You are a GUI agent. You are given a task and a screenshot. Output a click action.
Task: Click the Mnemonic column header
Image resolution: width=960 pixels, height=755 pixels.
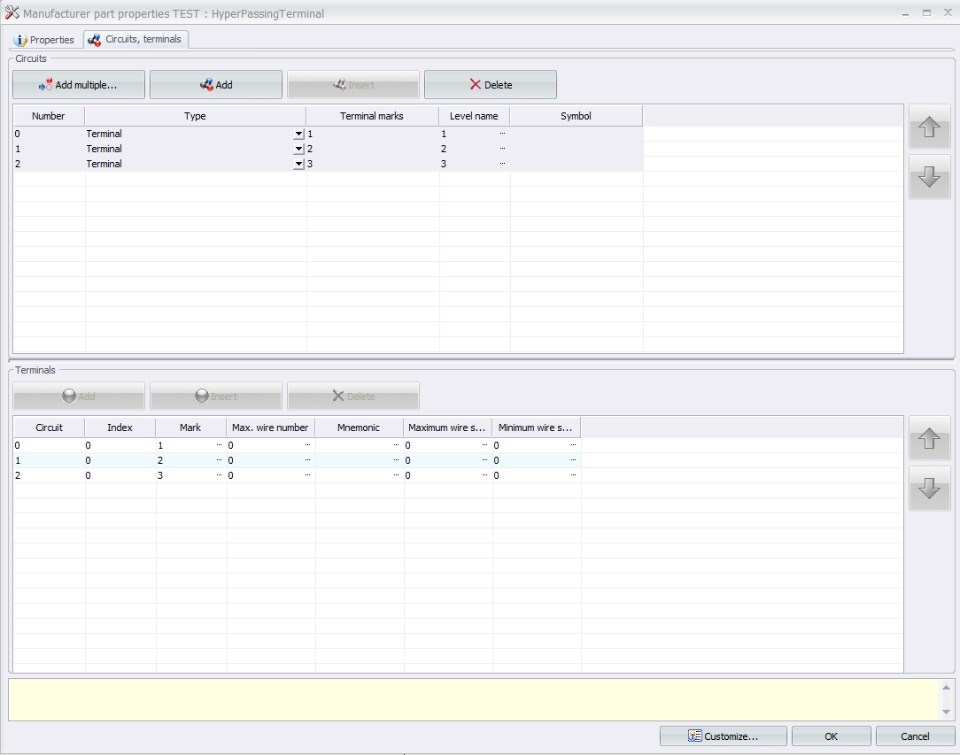coord(359,427)
